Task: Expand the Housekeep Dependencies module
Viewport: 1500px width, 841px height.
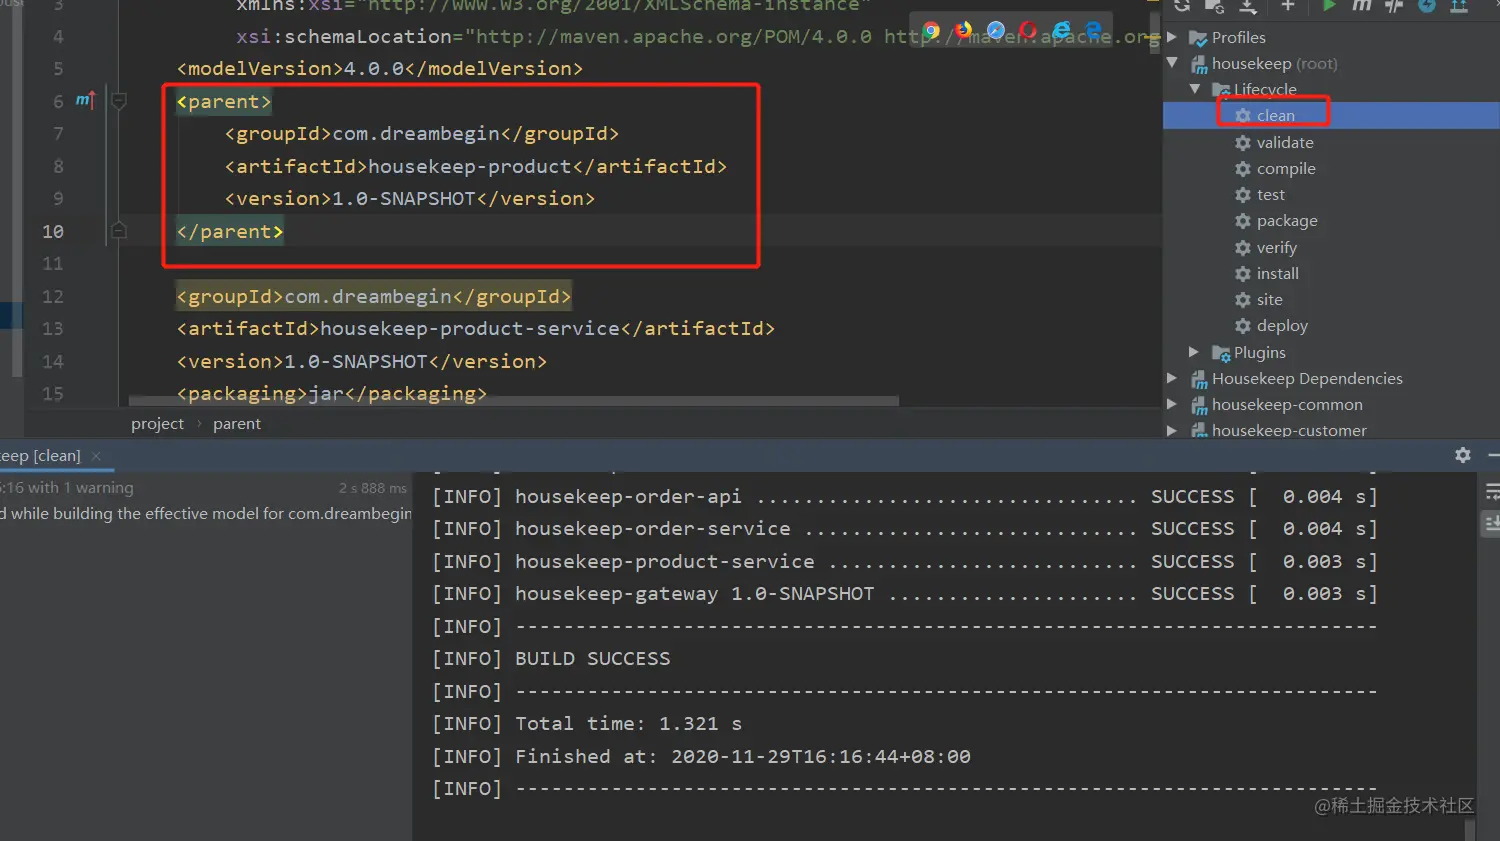Action: (x=1172, y=378)
